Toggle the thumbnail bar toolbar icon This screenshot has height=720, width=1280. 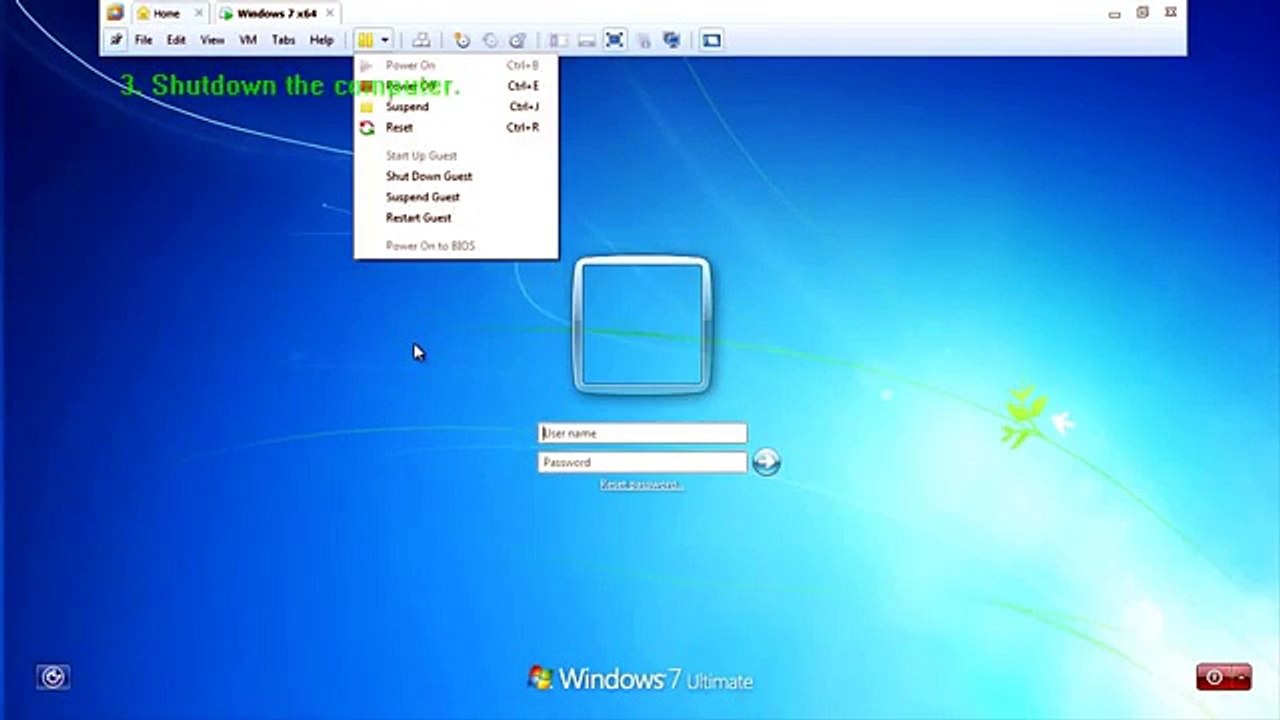click(587, 40)
